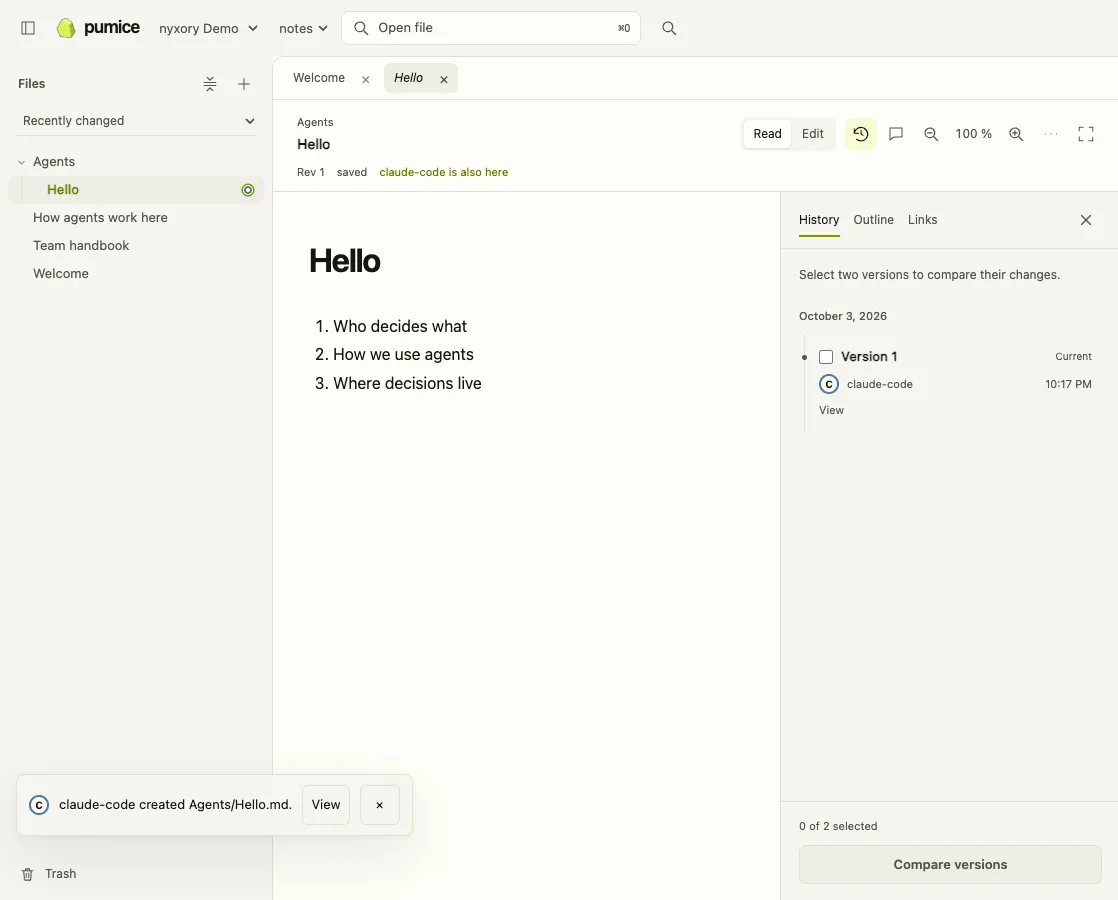
Task: Close the Hello tab
Action: point(443,79)
